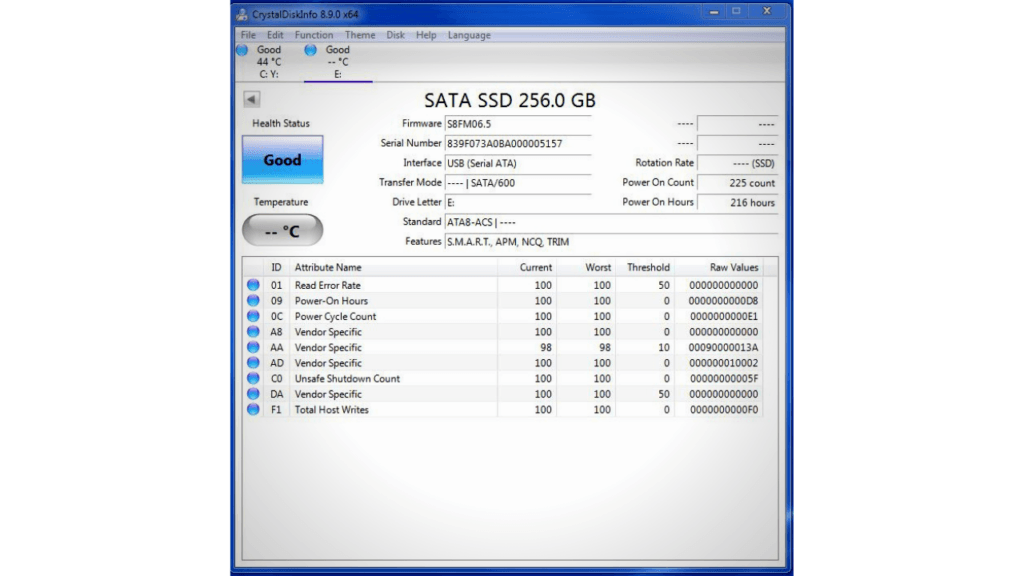Close the CrystalDiskInfo window
1024x576 pixels.
tap(767, 11)
